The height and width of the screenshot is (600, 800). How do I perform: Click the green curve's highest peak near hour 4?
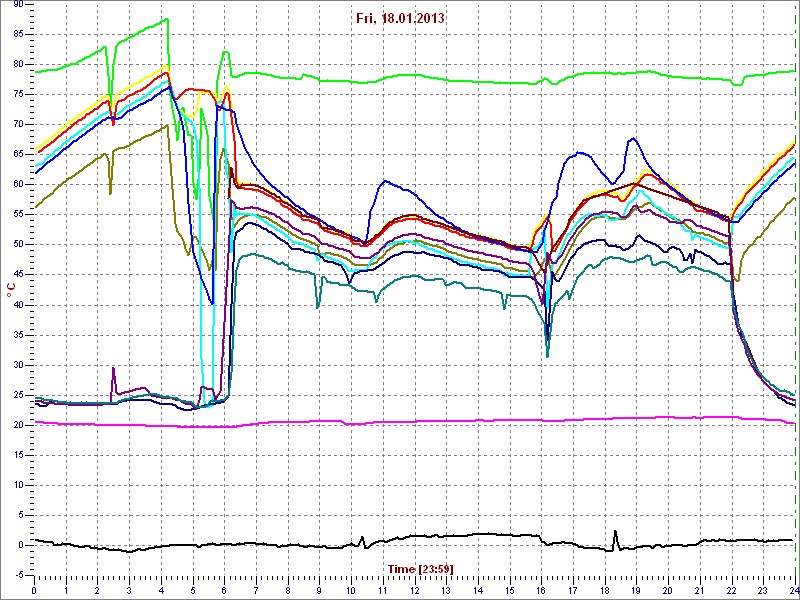(x=167, y=19)
